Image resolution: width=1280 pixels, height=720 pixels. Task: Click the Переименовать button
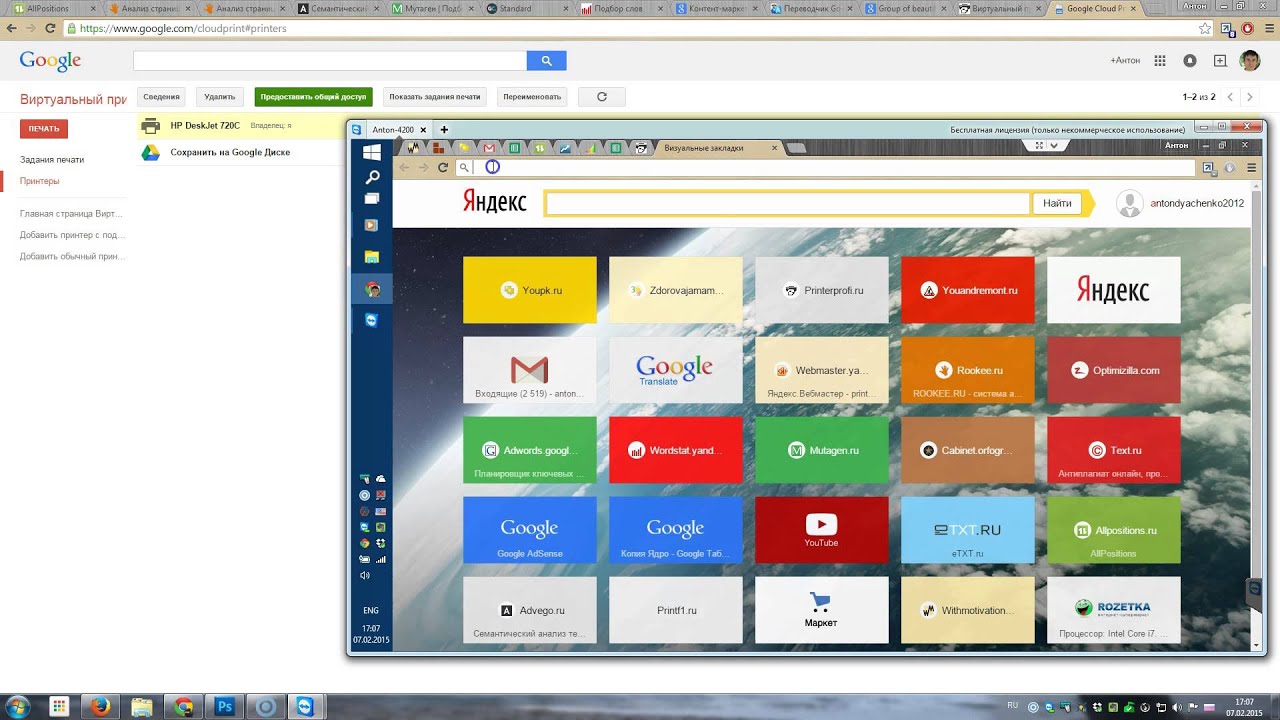click(532, 97)
